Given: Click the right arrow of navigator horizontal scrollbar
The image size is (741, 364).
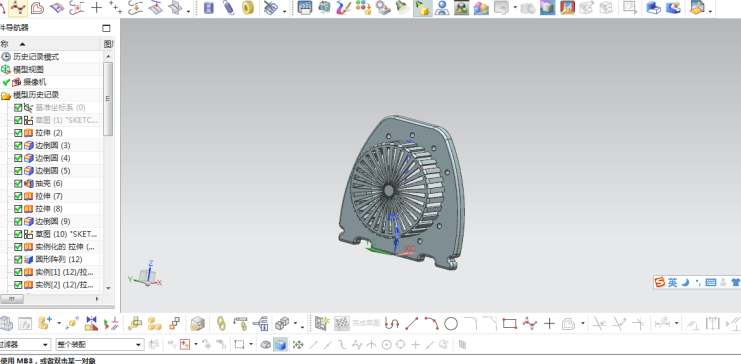Looking at the screenshot, I should pyautogui.click(x=97, y=299).
